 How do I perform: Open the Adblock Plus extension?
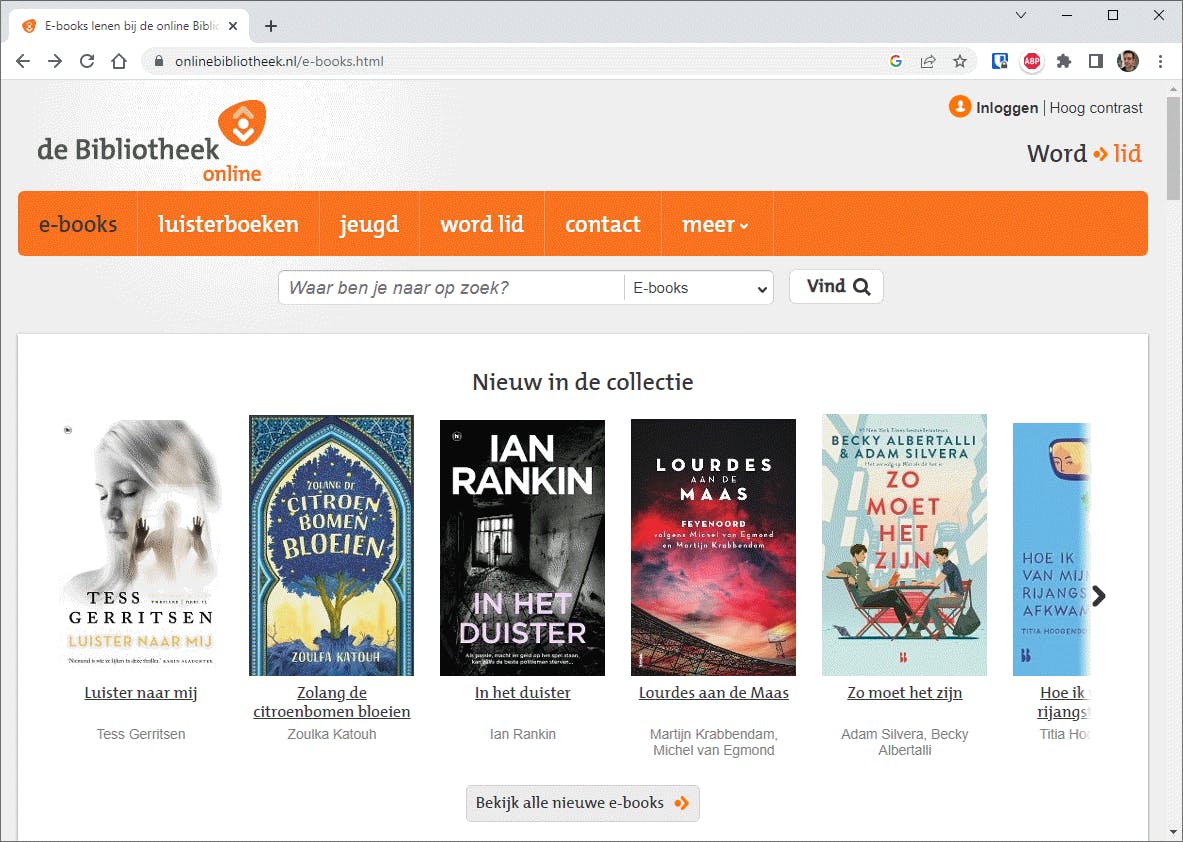point(1032,61)
